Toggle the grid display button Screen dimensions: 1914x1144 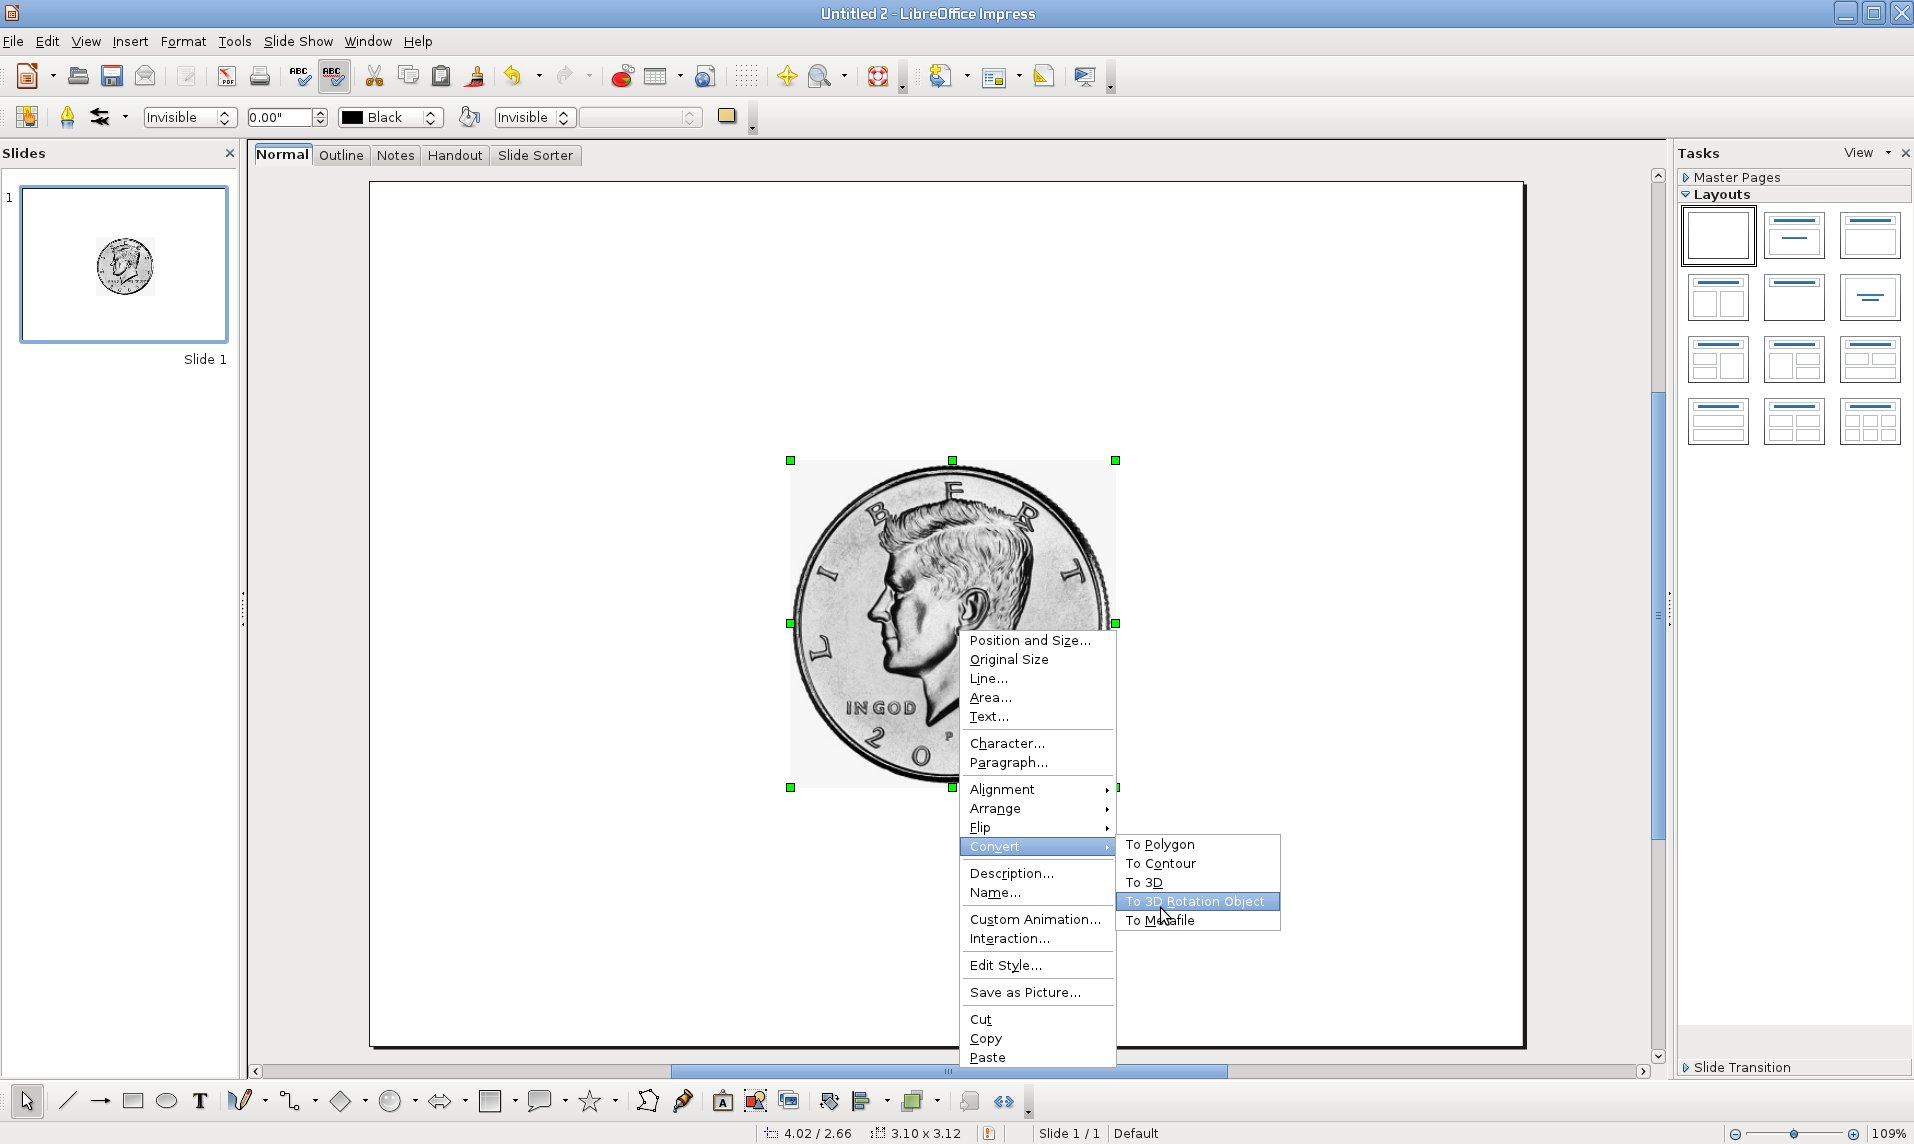[746, 76]
